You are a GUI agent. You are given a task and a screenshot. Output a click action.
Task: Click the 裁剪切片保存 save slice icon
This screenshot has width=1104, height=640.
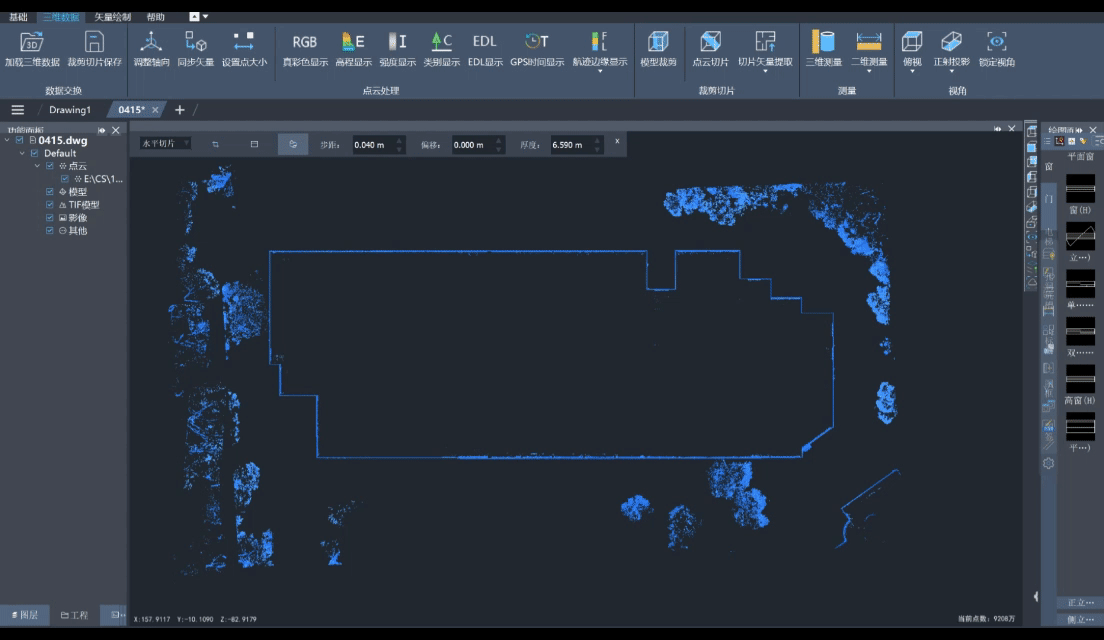pos(94,42)
